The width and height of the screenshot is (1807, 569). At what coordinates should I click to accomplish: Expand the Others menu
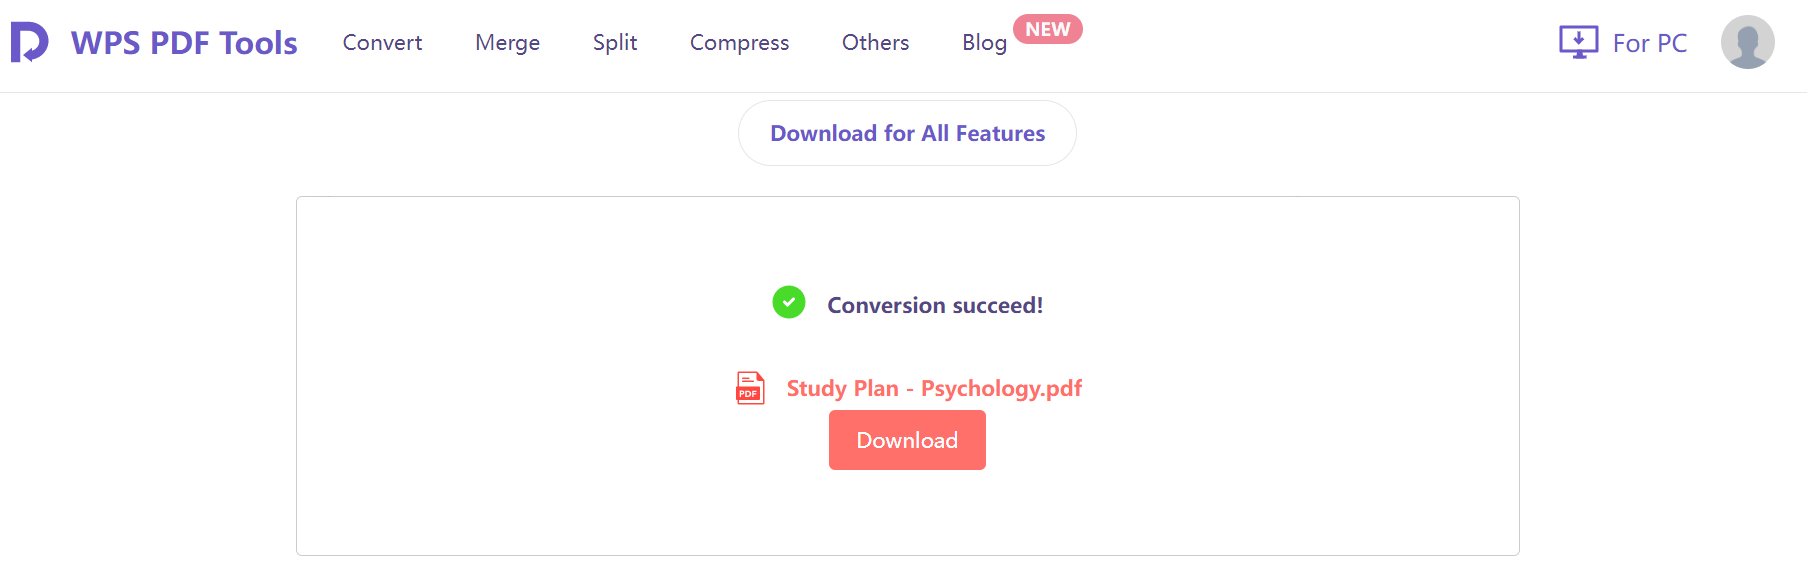click(x=875, y=43)
